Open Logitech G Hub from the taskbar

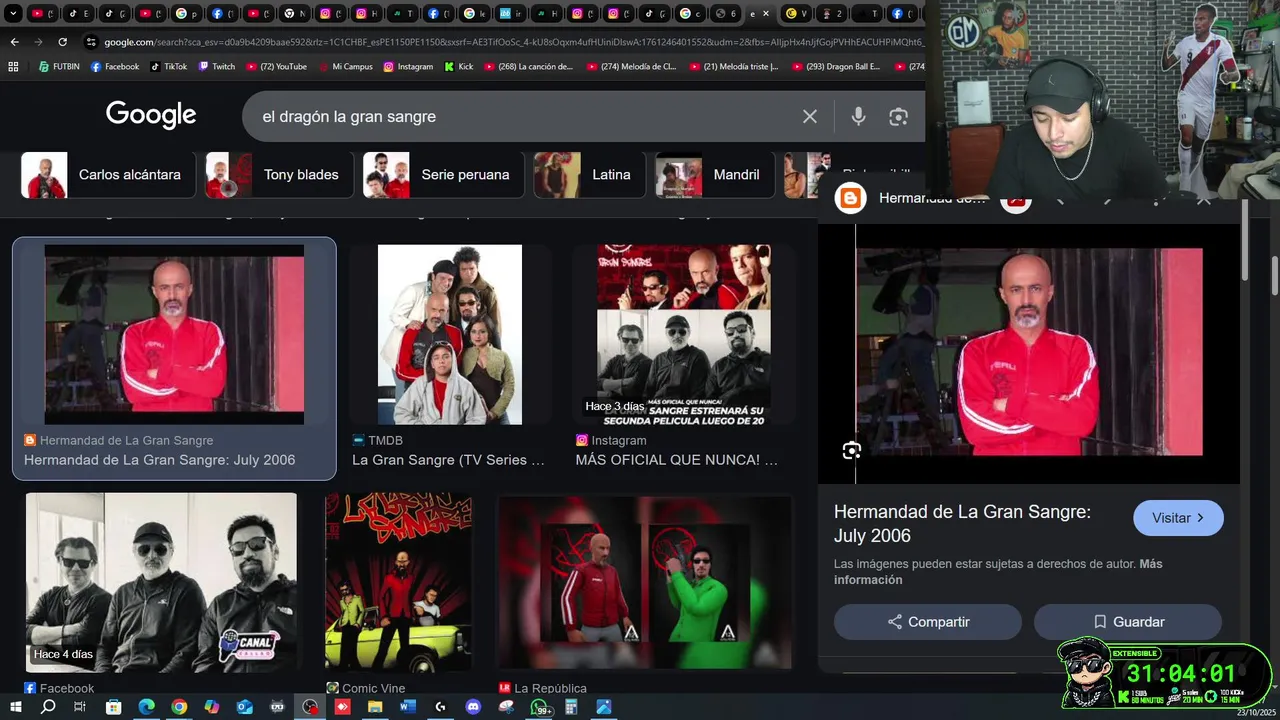[x=440, y=707]
